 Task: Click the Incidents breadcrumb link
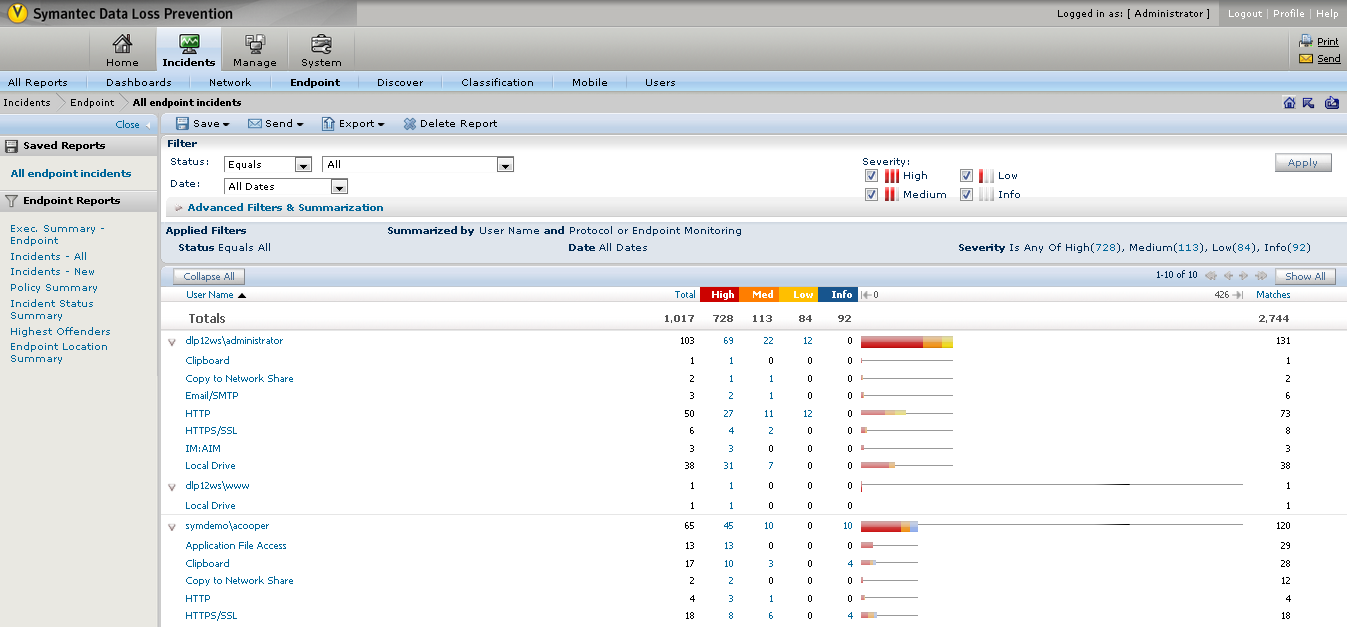[27, 103]
